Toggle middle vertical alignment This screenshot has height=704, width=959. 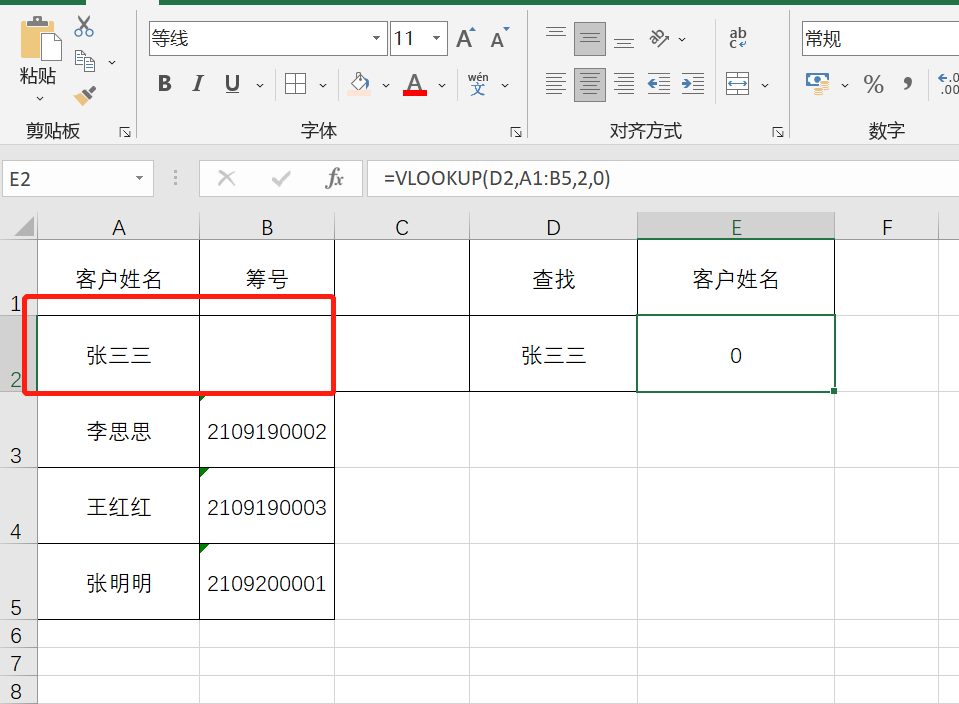[x=590, y=39]
